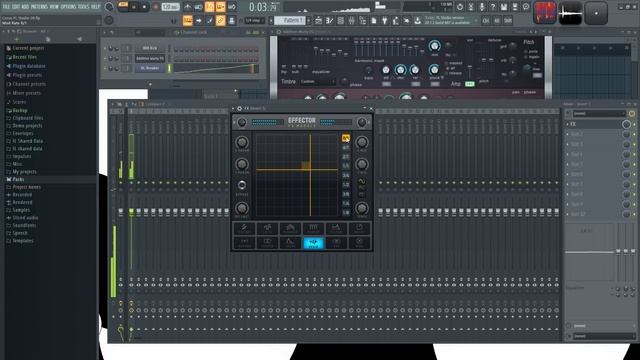Select the Additive Wurly FS channel
The width and height of the screenshot is (640, 360).
(150, 59)
